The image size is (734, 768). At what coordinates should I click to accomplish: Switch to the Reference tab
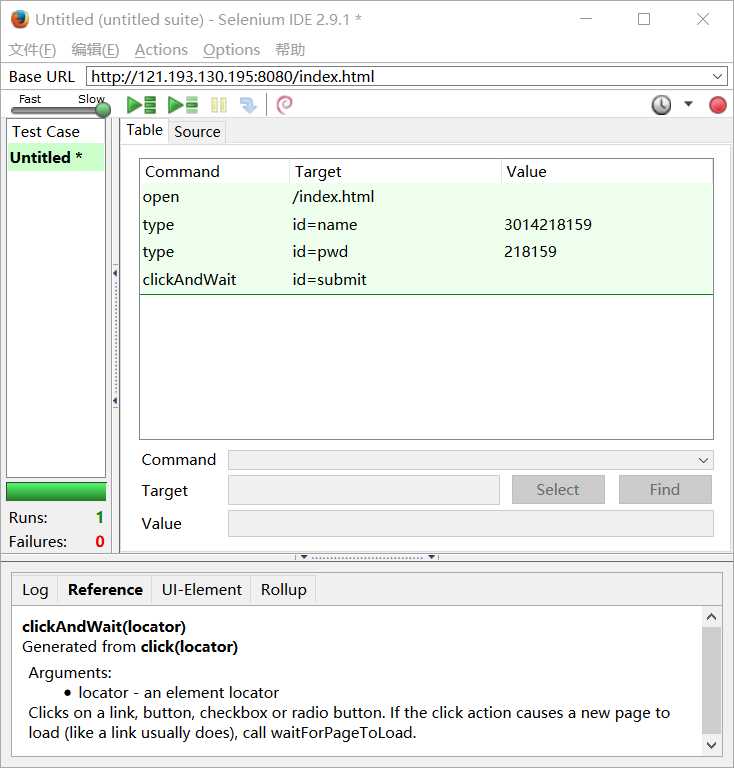pos(105,590)
